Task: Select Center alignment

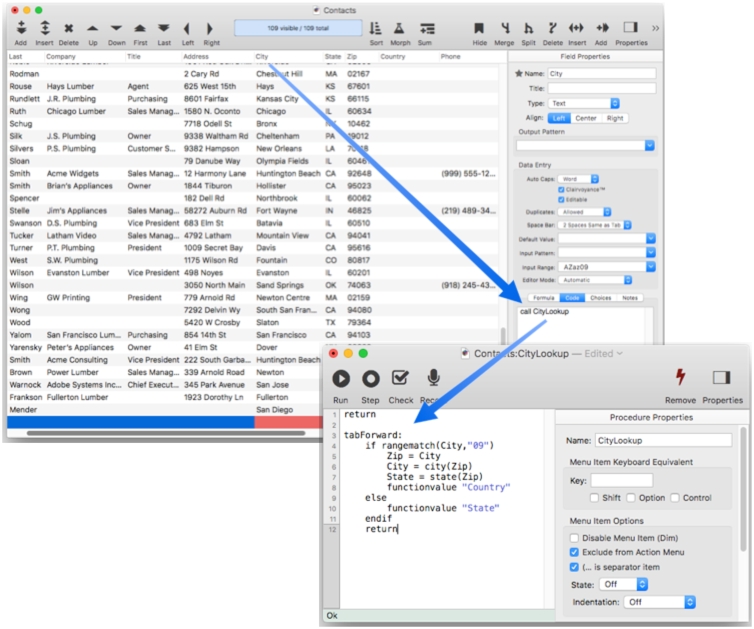Action: tap(586, 118)
